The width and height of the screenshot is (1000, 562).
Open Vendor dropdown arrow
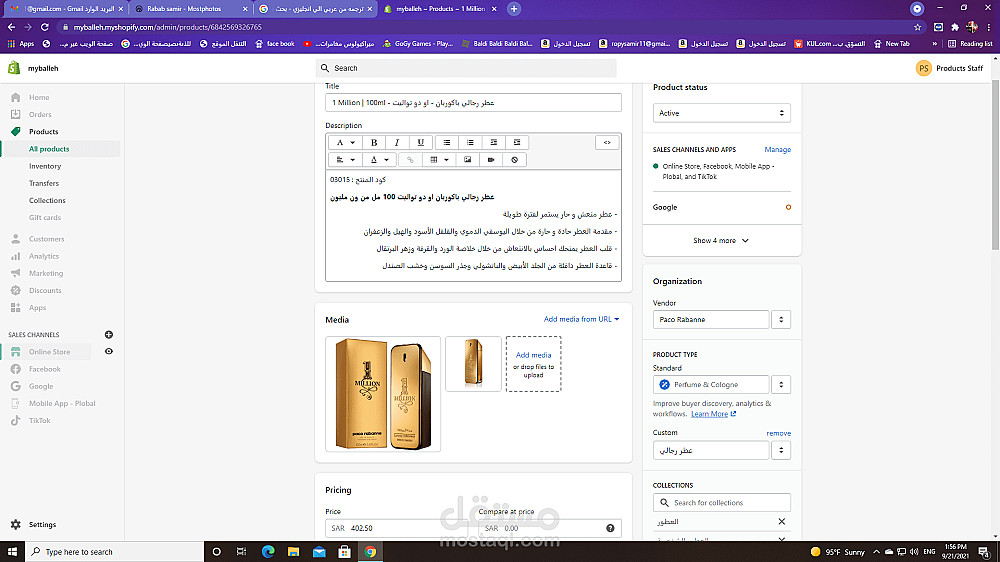[781, 320]
